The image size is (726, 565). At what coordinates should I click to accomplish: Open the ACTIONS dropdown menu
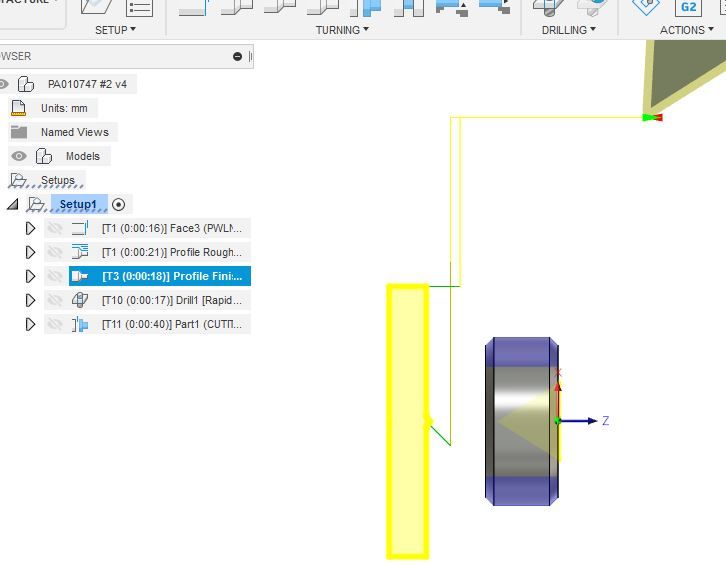click(687, 30)
